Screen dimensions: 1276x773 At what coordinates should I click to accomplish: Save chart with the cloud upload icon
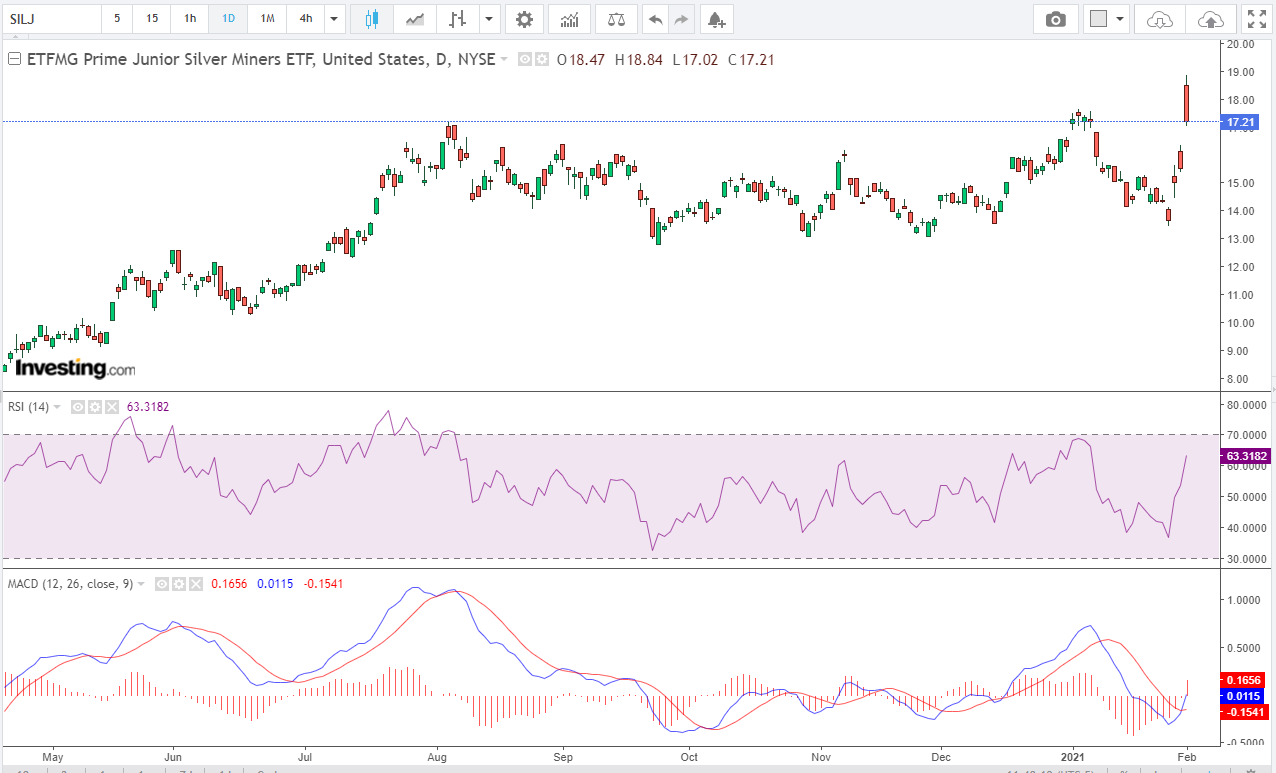coord(1209,19)
